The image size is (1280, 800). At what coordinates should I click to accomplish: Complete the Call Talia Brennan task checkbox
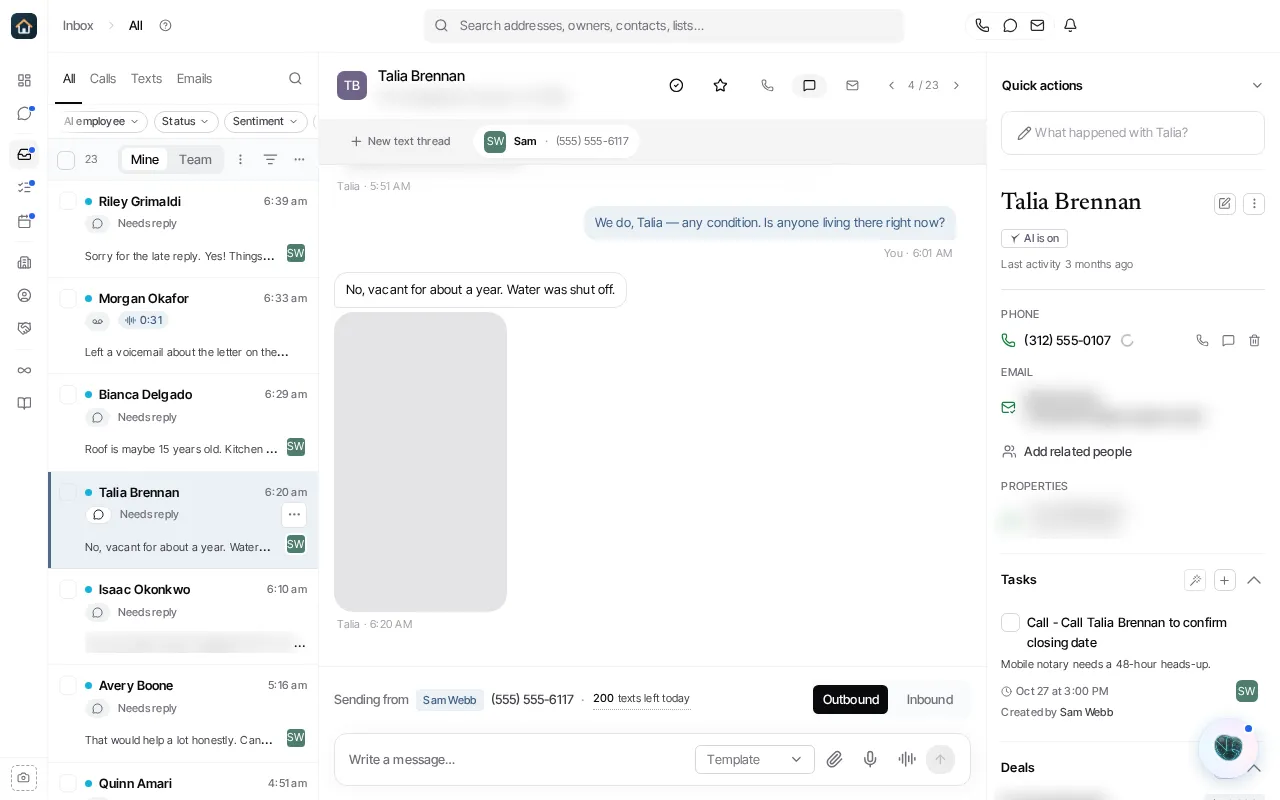coord(1010,622)
